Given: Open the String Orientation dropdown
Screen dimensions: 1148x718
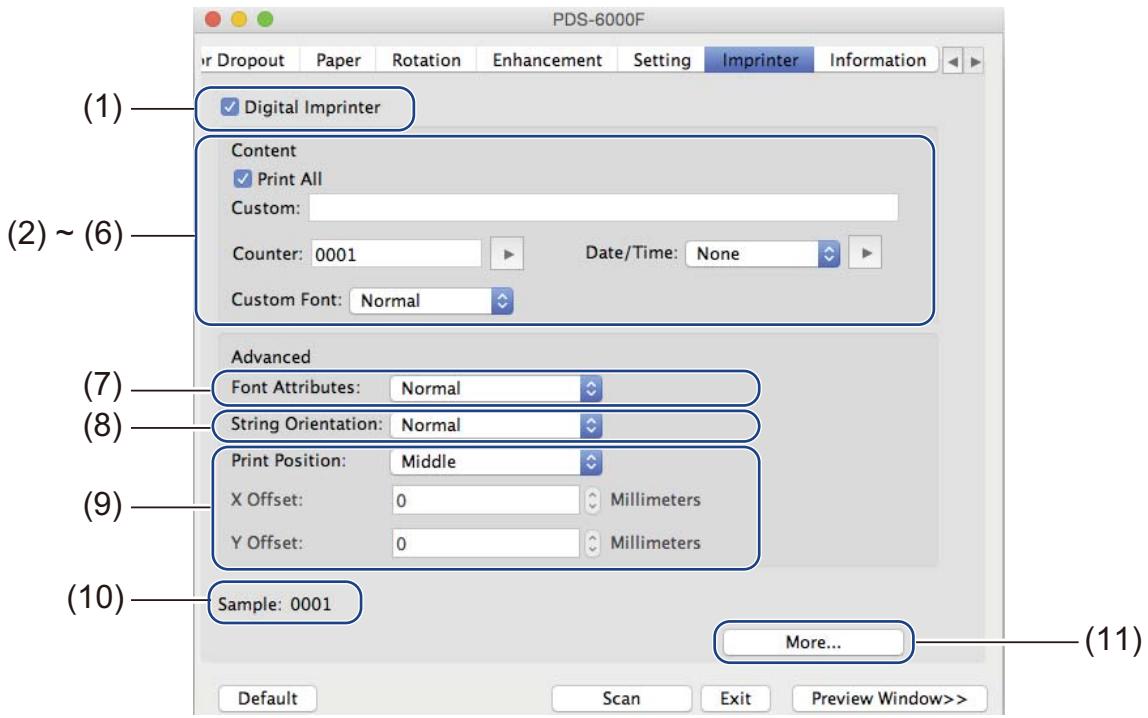Looking at the screenshot, I should tap(496, 425).
